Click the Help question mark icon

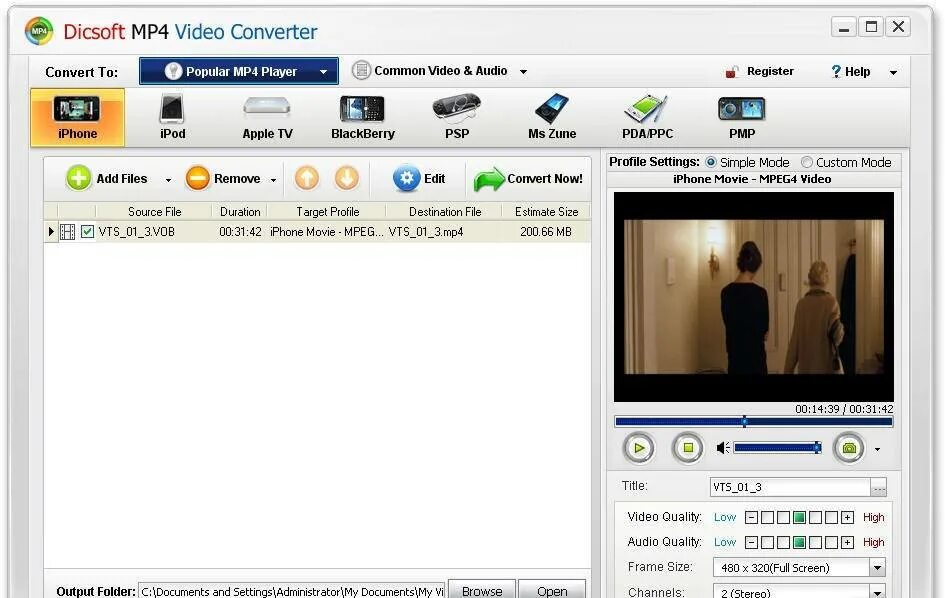[x=836, y=72]
